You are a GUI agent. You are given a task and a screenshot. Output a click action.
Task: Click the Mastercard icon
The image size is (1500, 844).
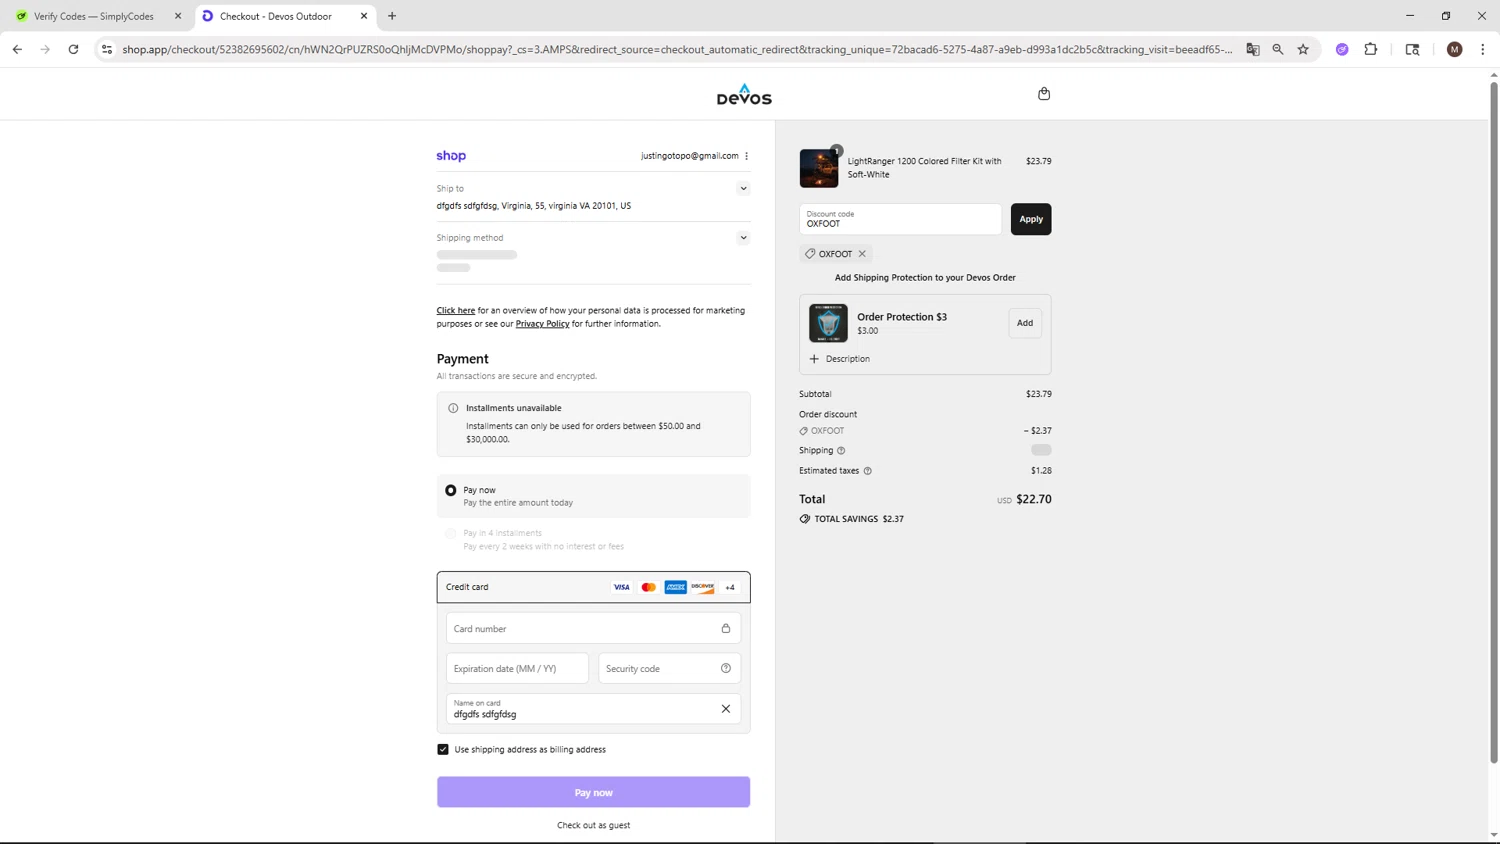[x=648, y=587]
